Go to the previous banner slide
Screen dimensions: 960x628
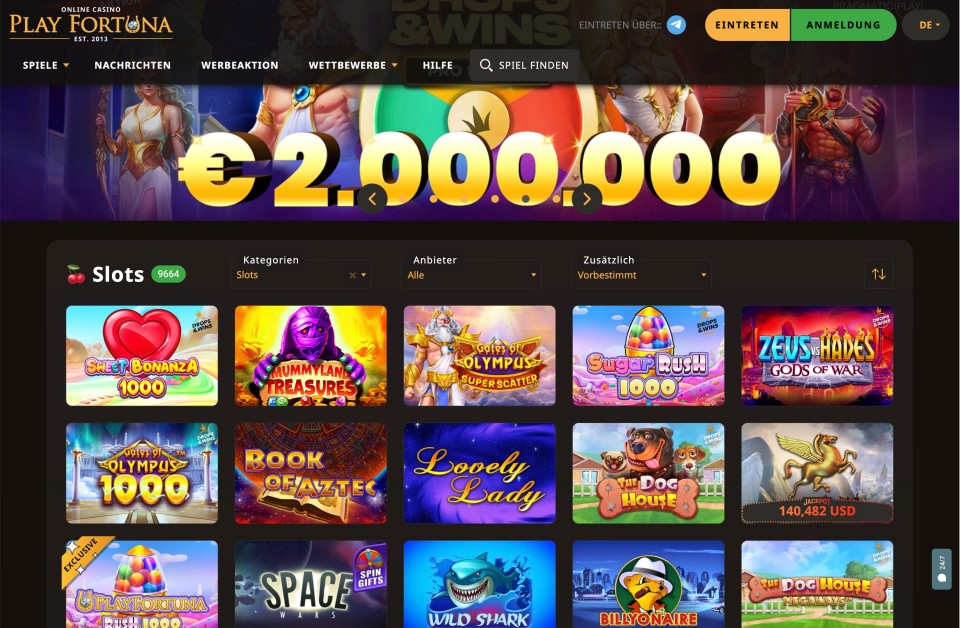tap(372, 199)
